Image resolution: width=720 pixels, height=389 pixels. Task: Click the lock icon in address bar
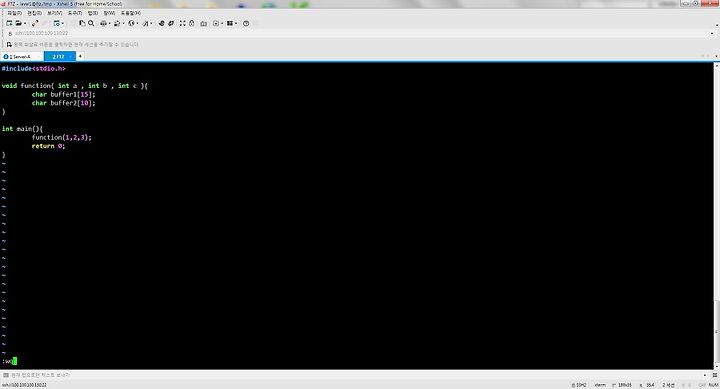[10, 34]
